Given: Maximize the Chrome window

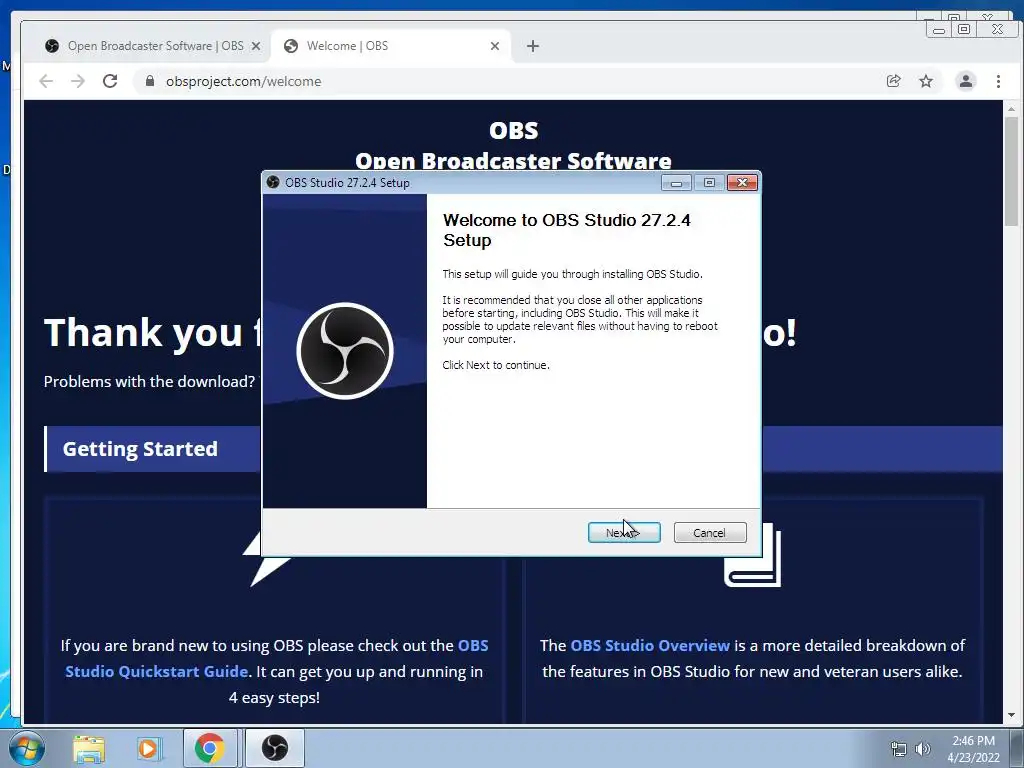Looking at the screenshot, I should click(x=964, y=29).
